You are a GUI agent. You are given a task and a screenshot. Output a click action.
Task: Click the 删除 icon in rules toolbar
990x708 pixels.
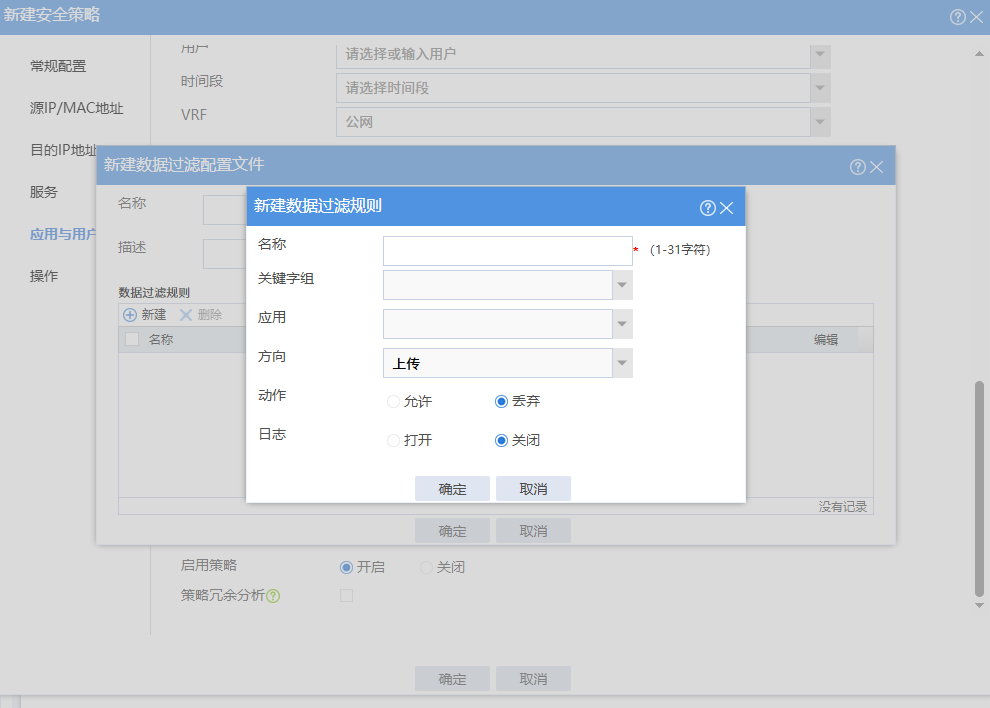pos(186,314)
